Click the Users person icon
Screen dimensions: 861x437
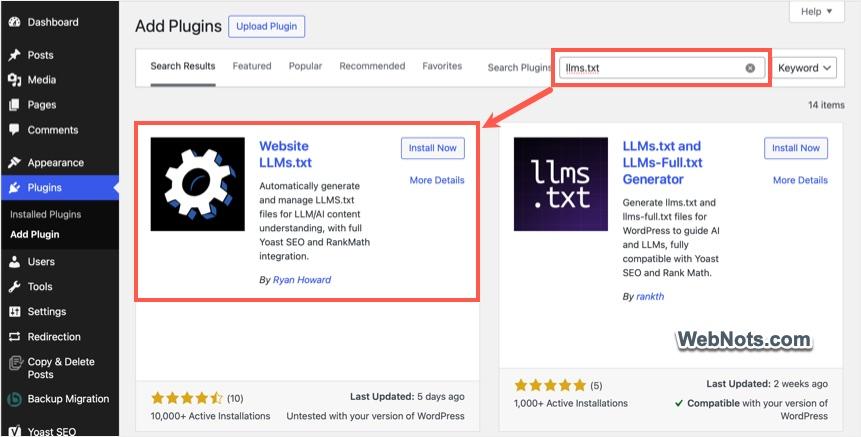(15, 262)
